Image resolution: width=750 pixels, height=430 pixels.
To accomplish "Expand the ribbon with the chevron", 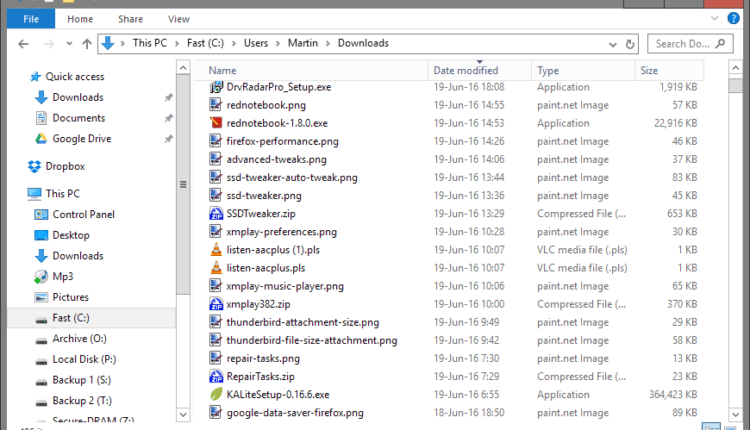I will point(715,19).
